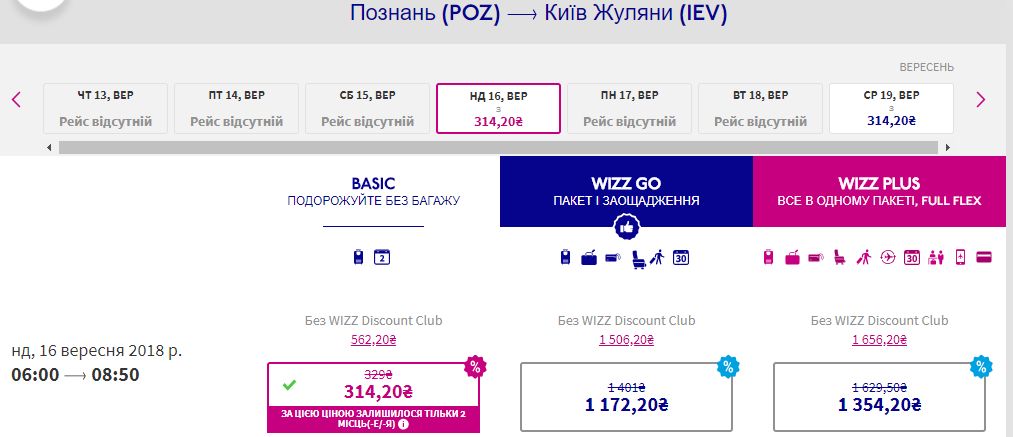Click the 562,20₴ non-club BASIC price link

coord(373,340)
